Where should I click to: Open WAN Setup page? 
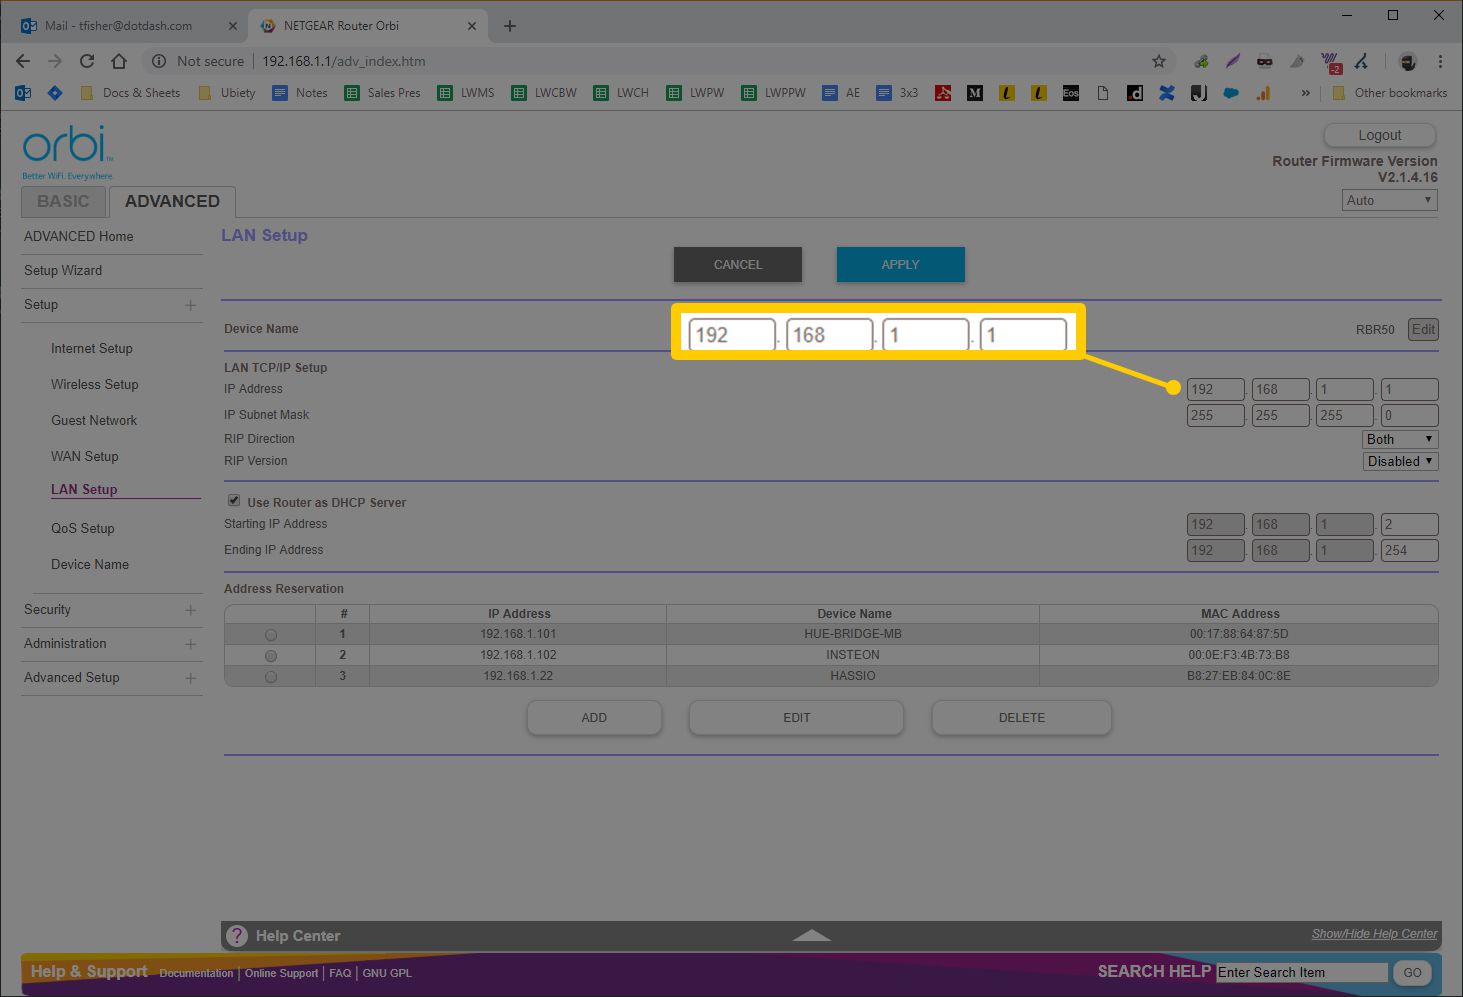pos(85,456)
